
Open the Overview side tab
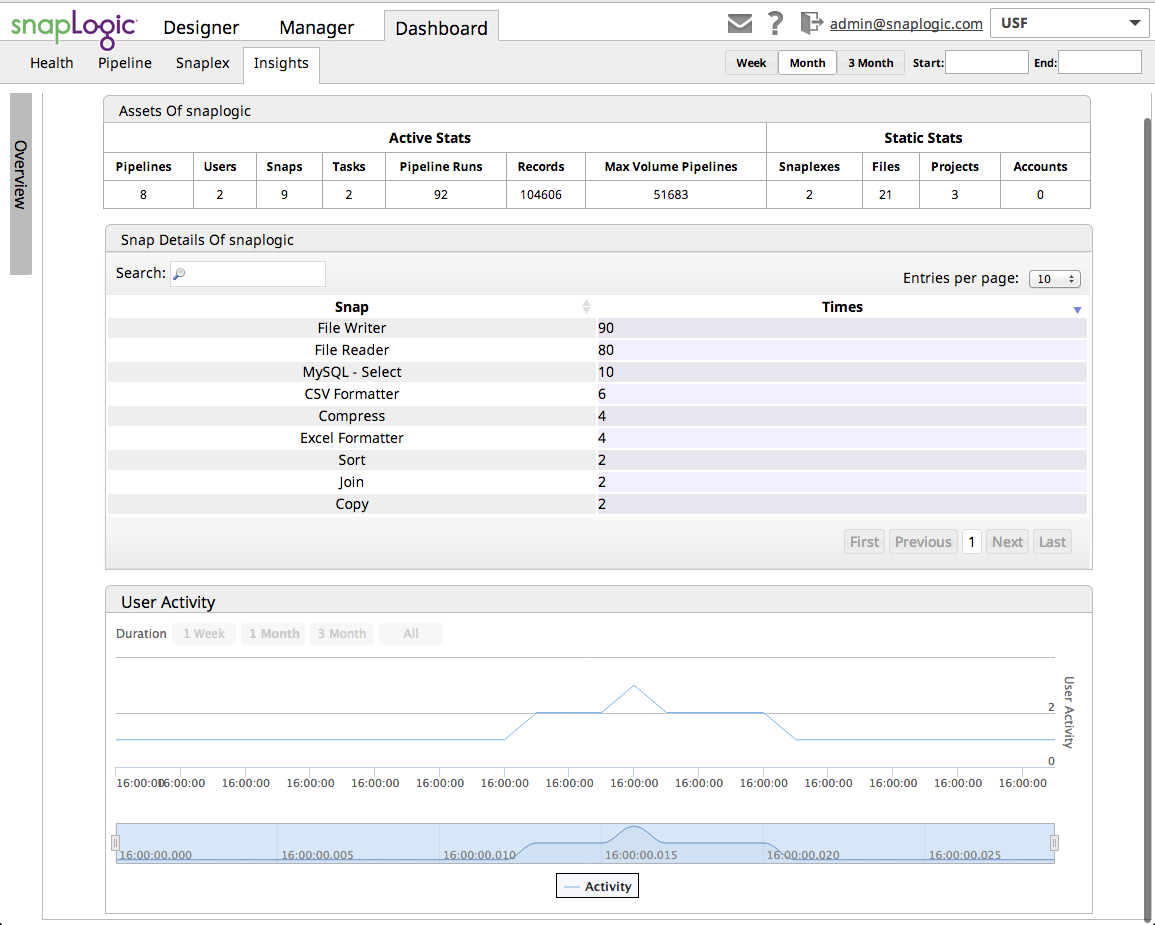(21, 183)
